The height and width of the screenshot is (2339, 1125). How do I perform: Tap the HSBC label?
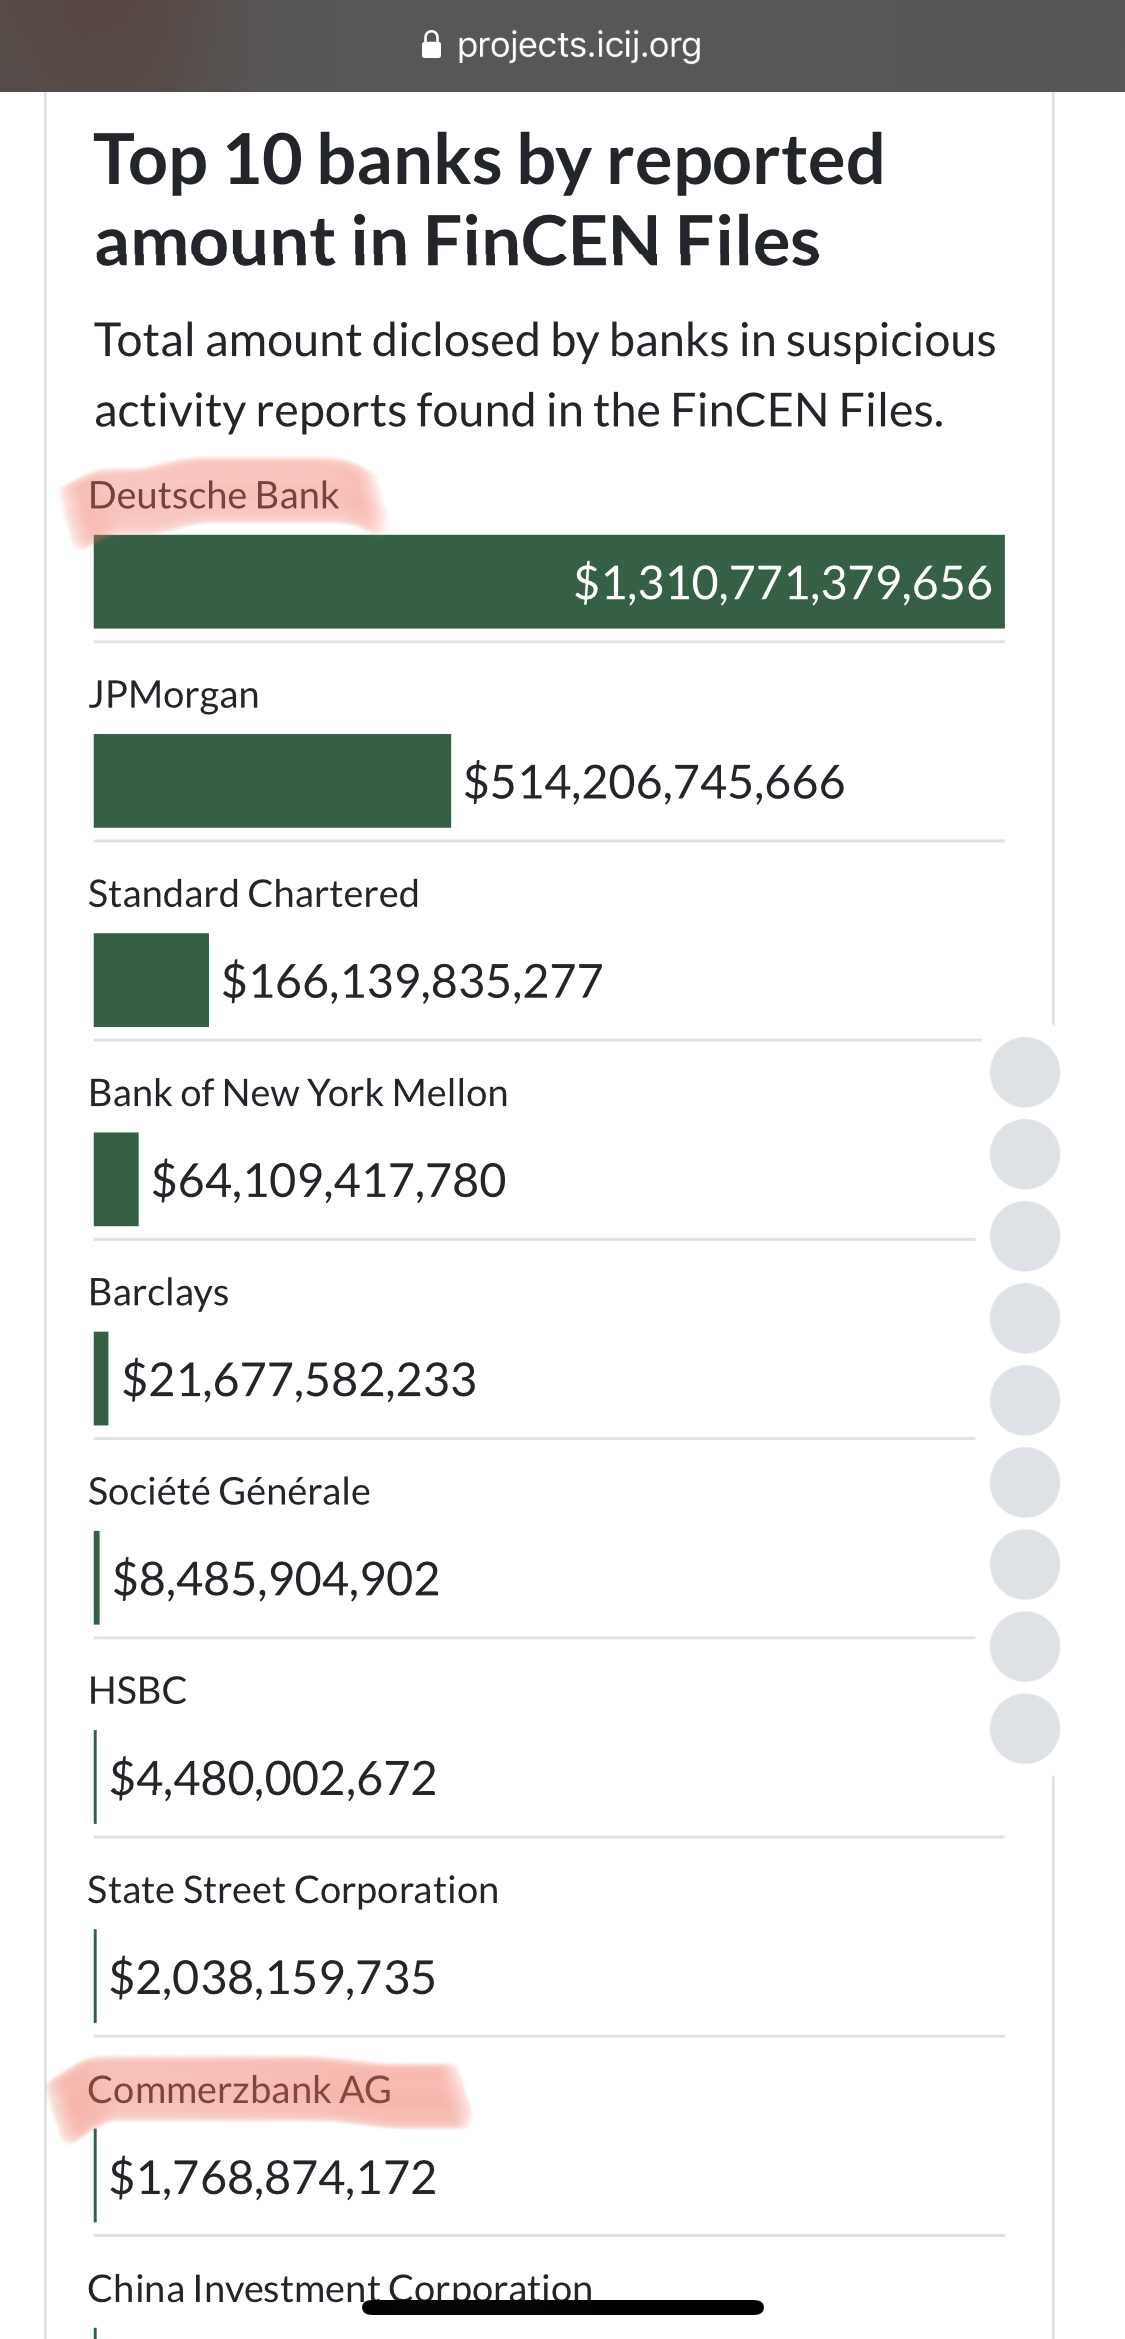[x=138, y=1691]
